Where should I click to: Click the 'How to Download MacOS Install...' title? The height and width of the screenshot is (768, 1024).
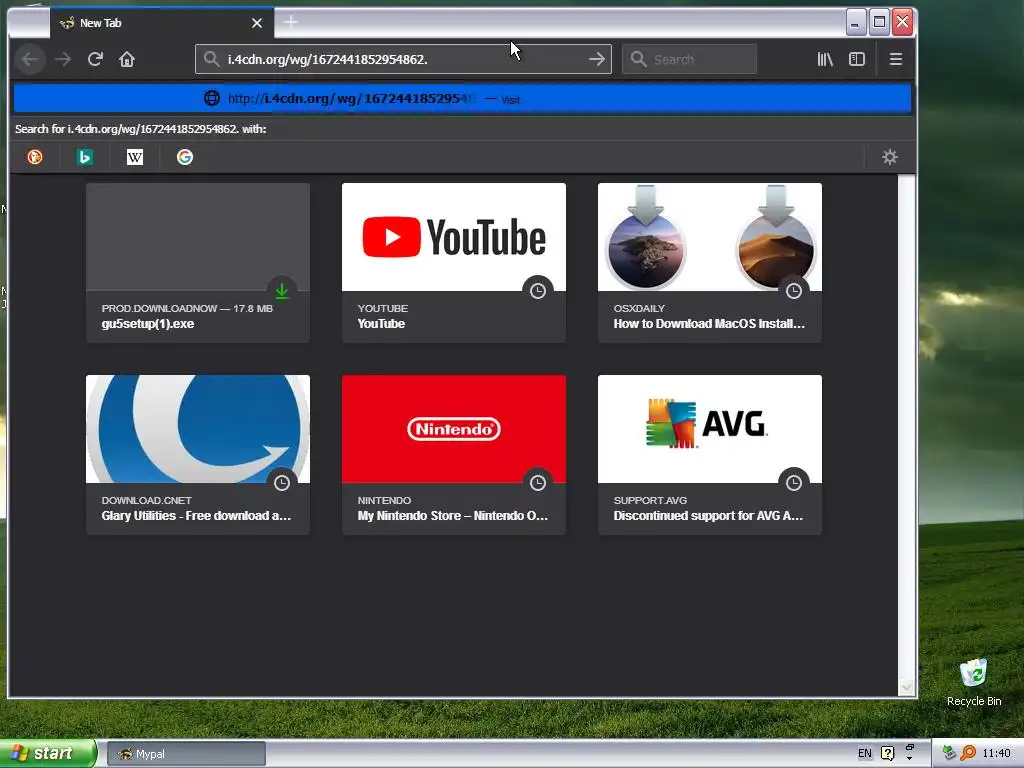tap(709, 324)
